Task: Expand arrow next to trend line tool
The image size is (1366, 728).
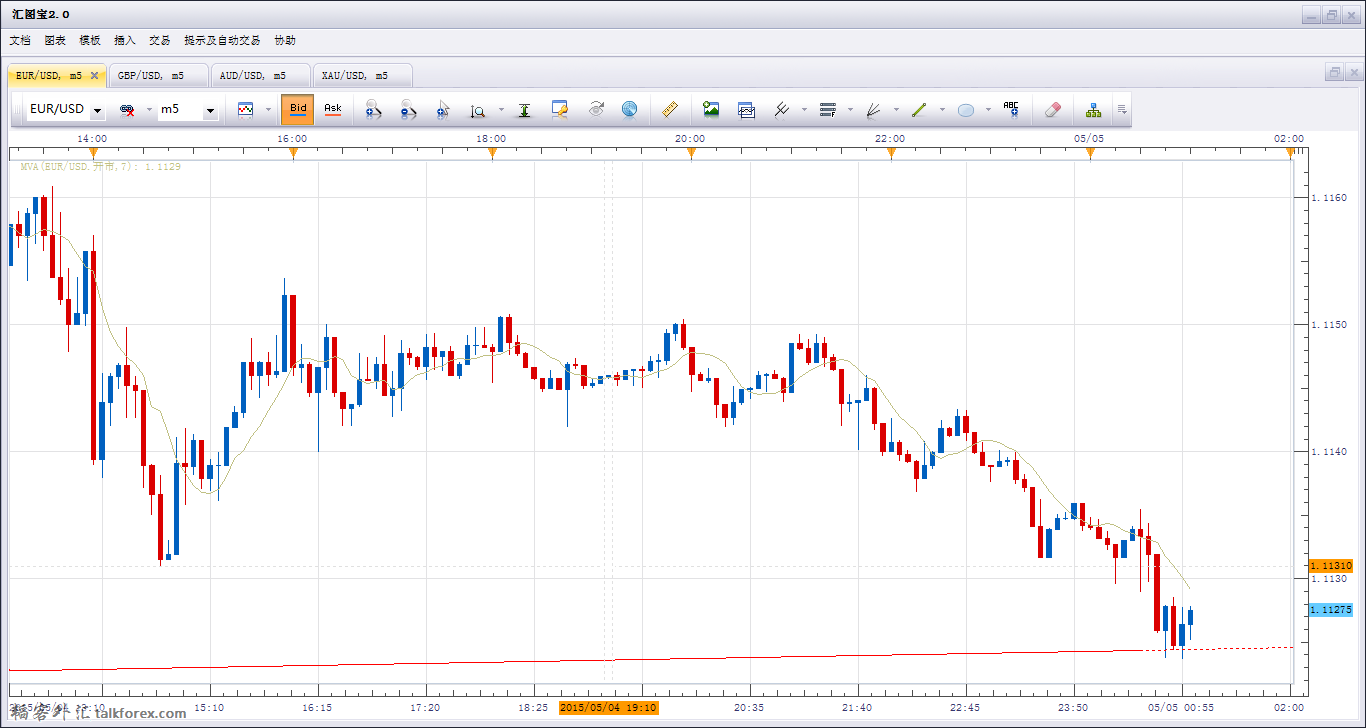Action: point(942,110)
